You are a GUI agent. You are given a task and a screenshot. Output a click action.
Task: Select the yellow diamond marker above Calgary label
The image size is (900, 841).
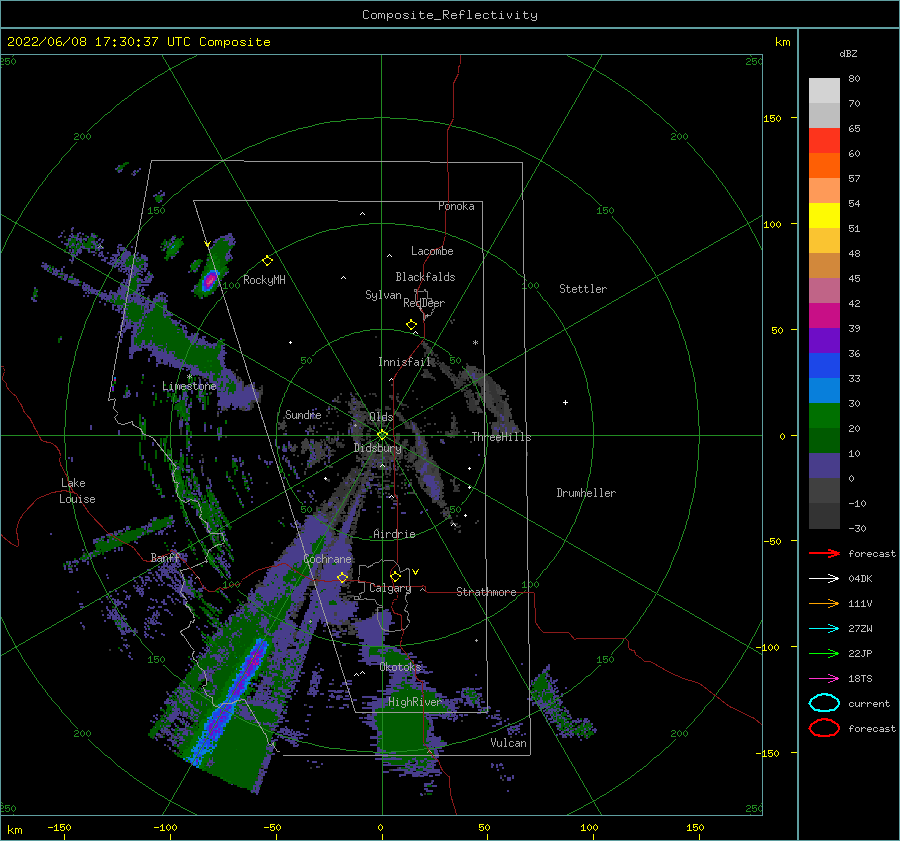click(x=395, y=576)
